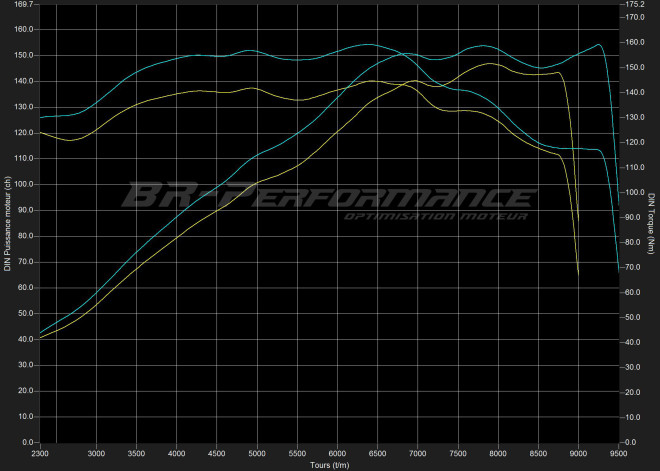Screen dimensions: 660x471
Task: Pick the 6500 label on the RPM axis
Action: 379,453
